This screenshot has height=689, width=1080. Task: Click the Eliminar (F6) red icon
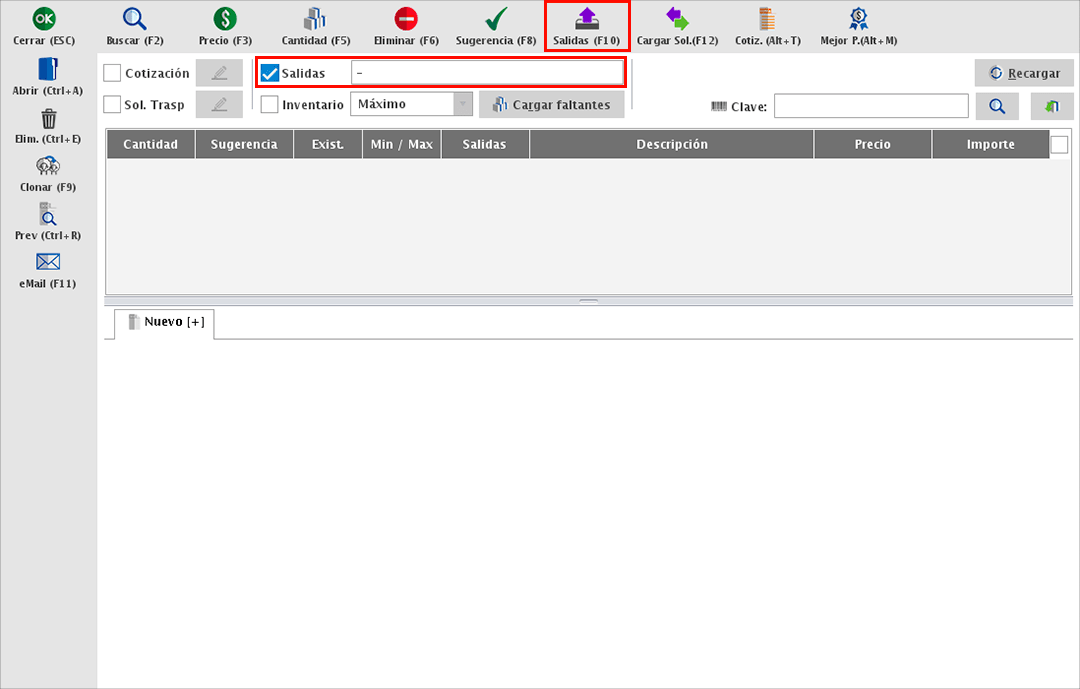[406, 19]
